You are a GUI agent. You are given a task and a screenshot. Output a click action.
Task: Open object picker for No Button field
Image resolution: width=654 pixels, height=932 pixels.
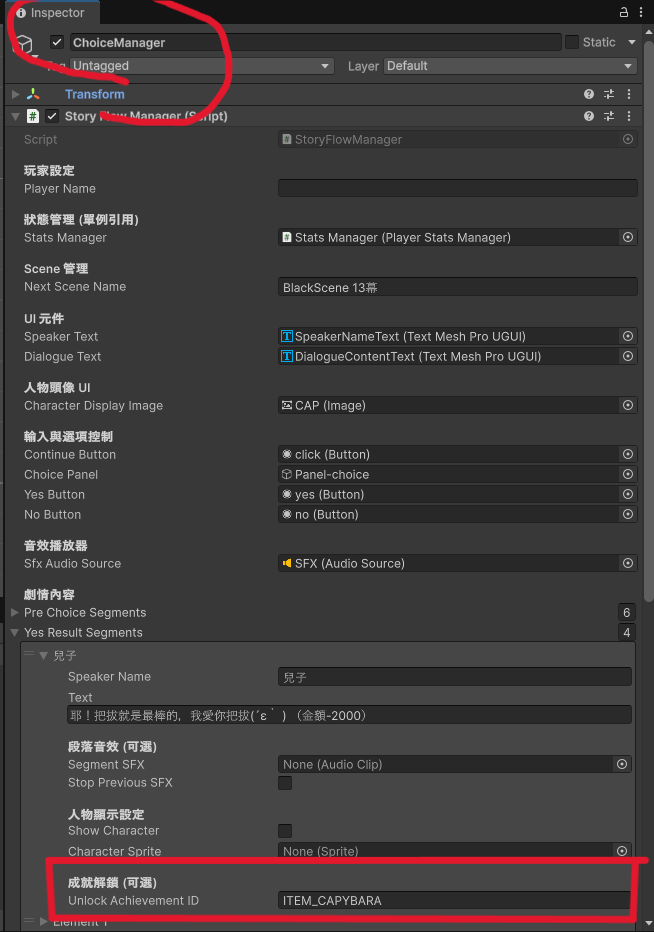point(628,514)
